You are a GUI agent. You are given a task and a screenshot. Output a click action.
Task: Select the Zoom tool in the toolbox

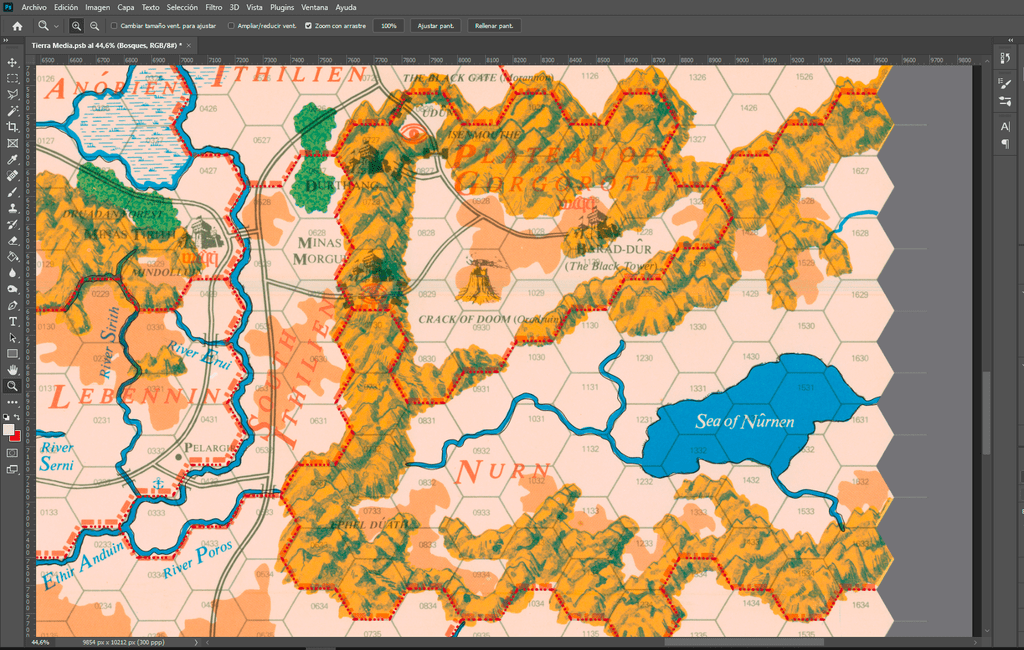tap(12, 386)
